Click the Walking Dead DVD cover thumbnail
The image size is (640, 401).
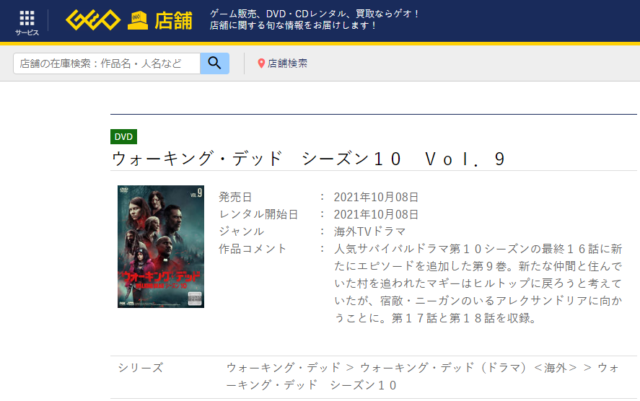[x=161, y=246]
